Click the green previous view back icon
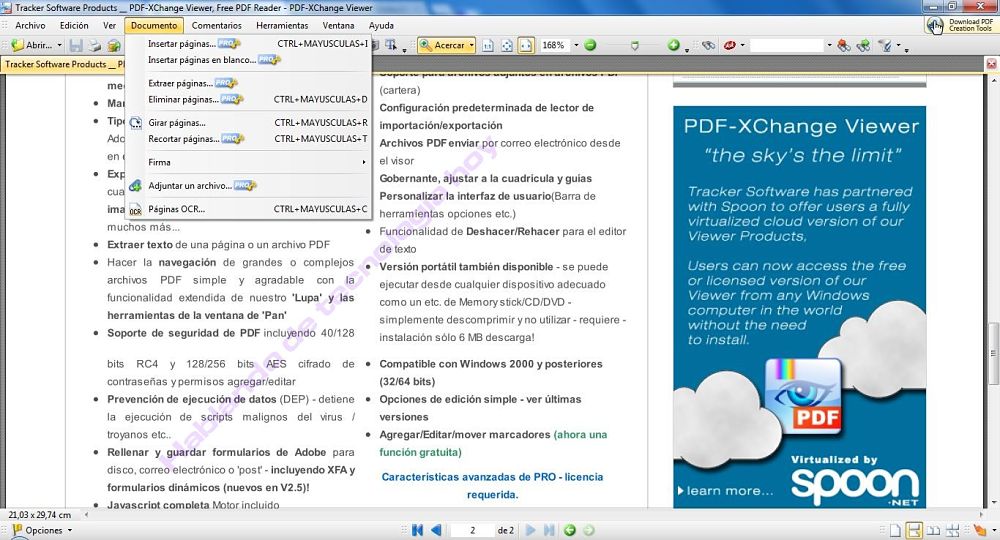The height and width of the screenshot is (540, 1000). click(x=570, y=530)
